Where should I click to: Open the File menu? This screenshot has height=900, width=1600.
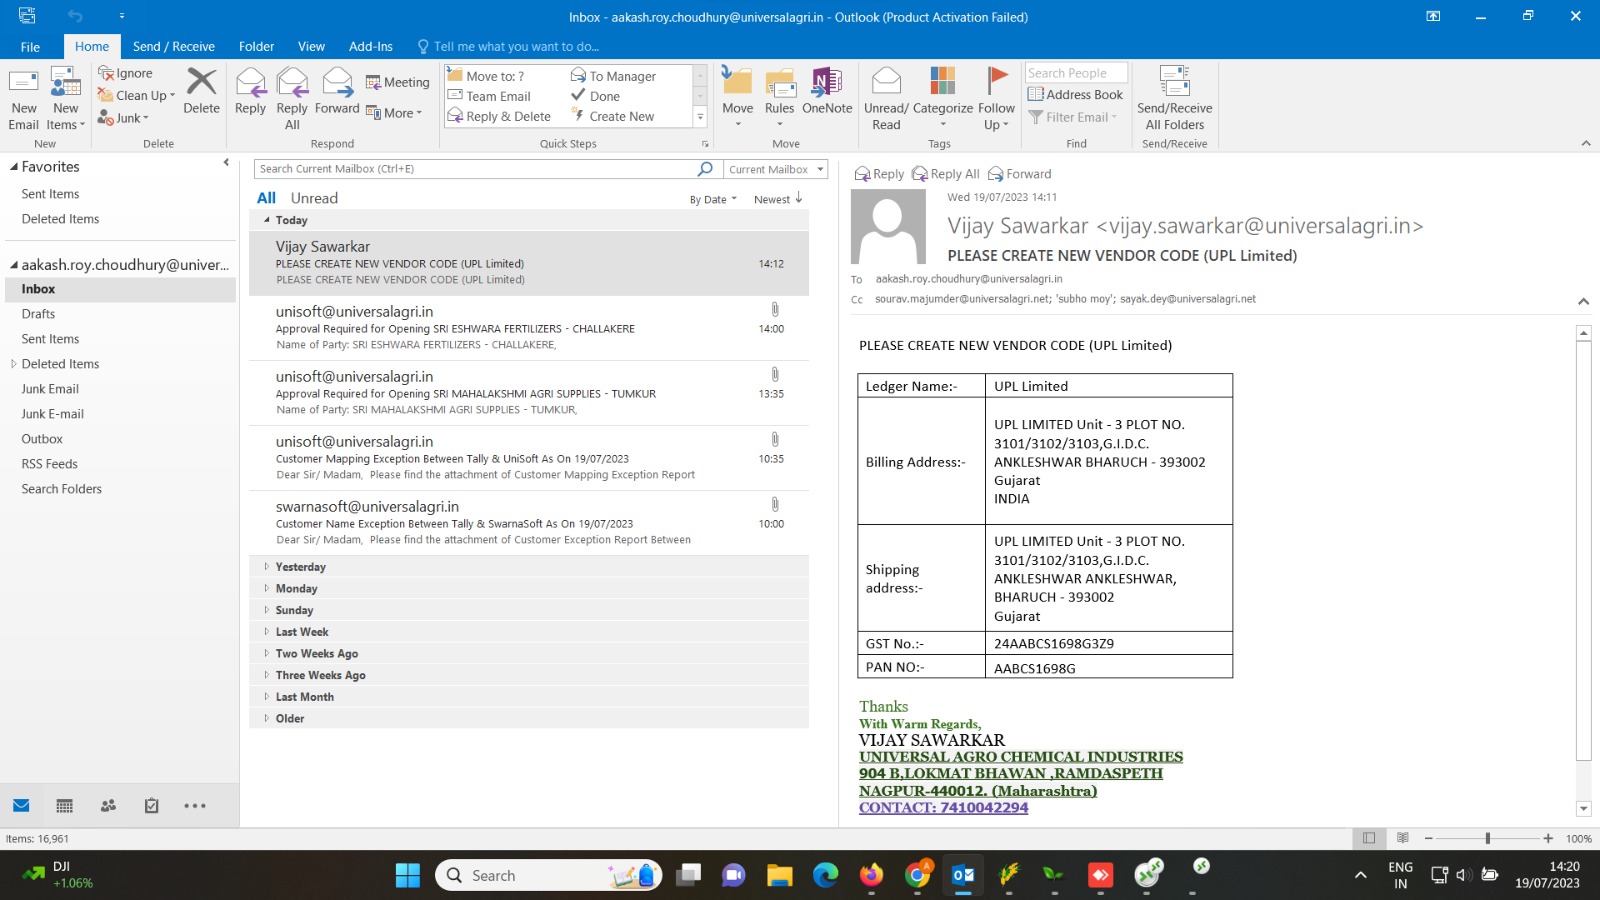(30, 46)
